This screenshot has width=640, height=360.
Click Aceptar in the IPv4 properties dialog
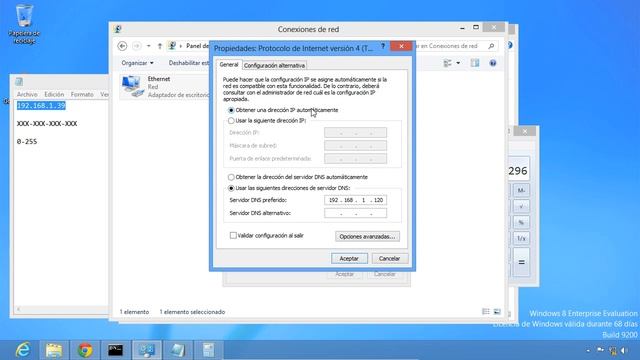(349, 258)
